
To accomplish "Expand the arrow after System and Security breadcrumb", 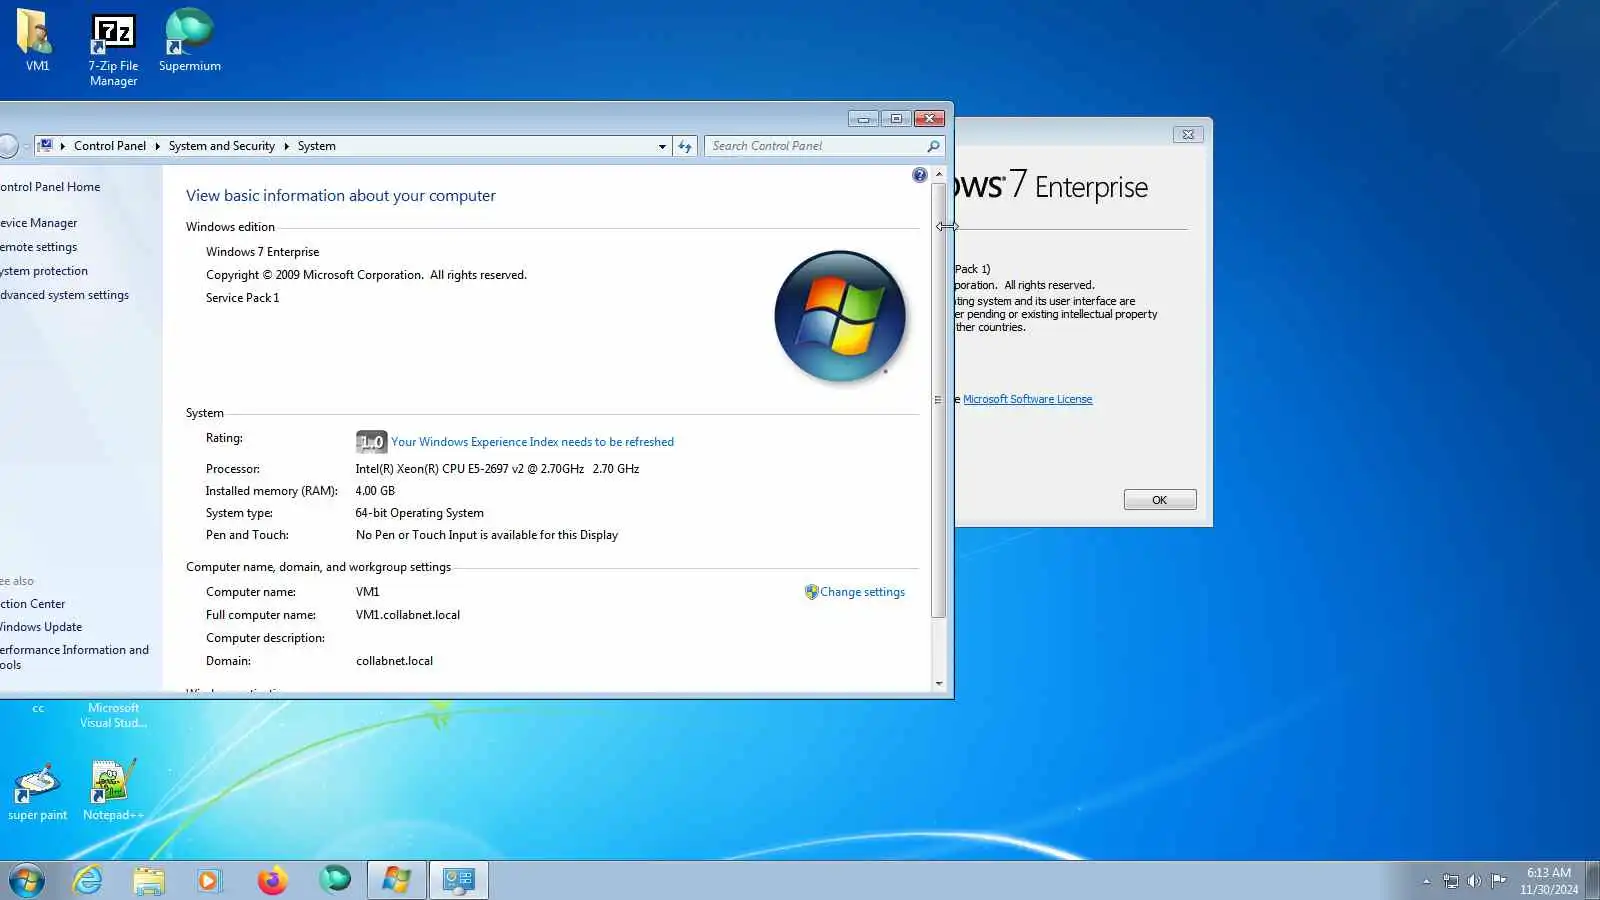I will pyautogui.click(x=286, y=146).
